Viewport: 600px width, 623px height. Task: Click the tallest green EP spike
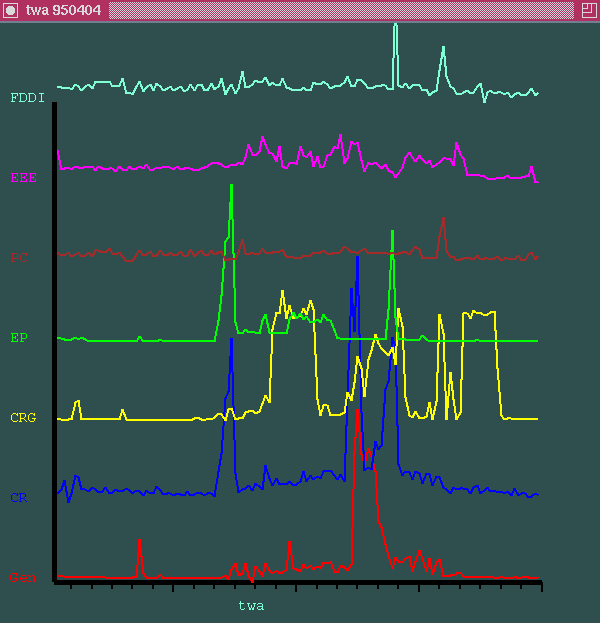pos(232,187)
